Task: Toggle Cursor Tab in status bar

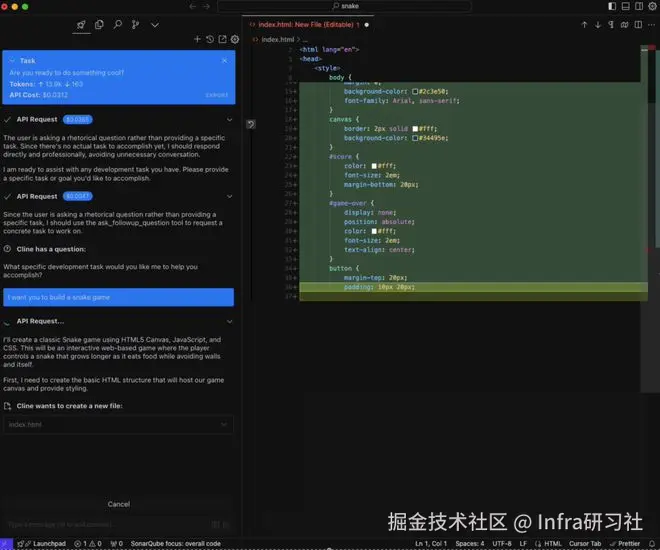Action: (585, 544)
